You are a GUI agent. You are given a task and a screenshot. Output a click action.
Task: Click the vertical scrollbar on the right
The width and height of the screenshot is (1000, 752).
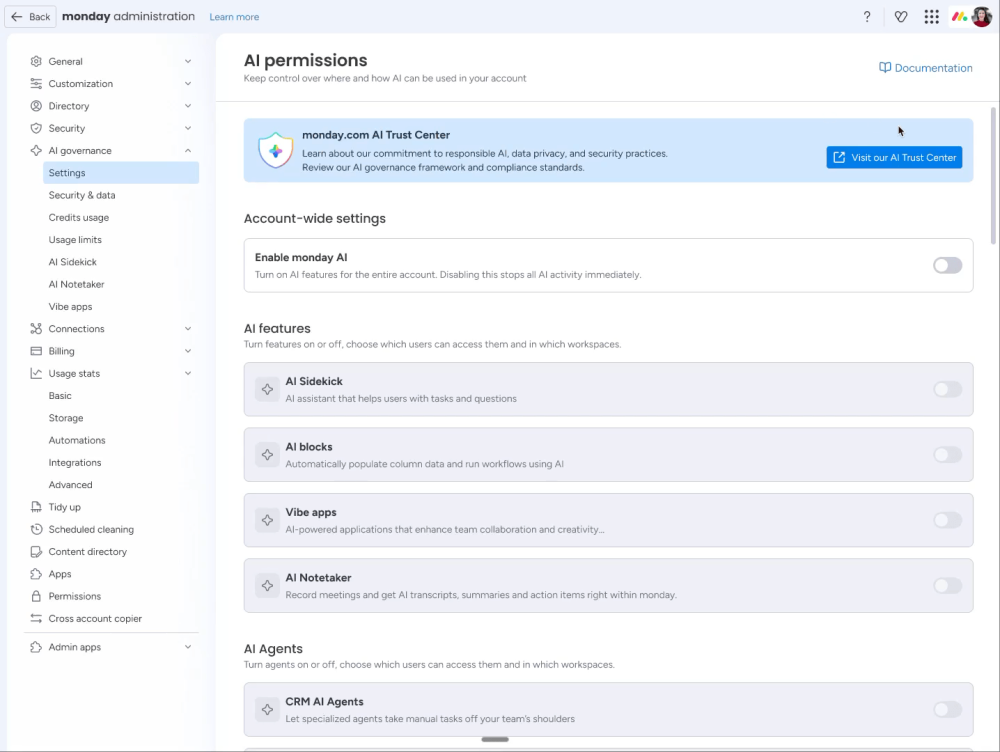point(993,175)
